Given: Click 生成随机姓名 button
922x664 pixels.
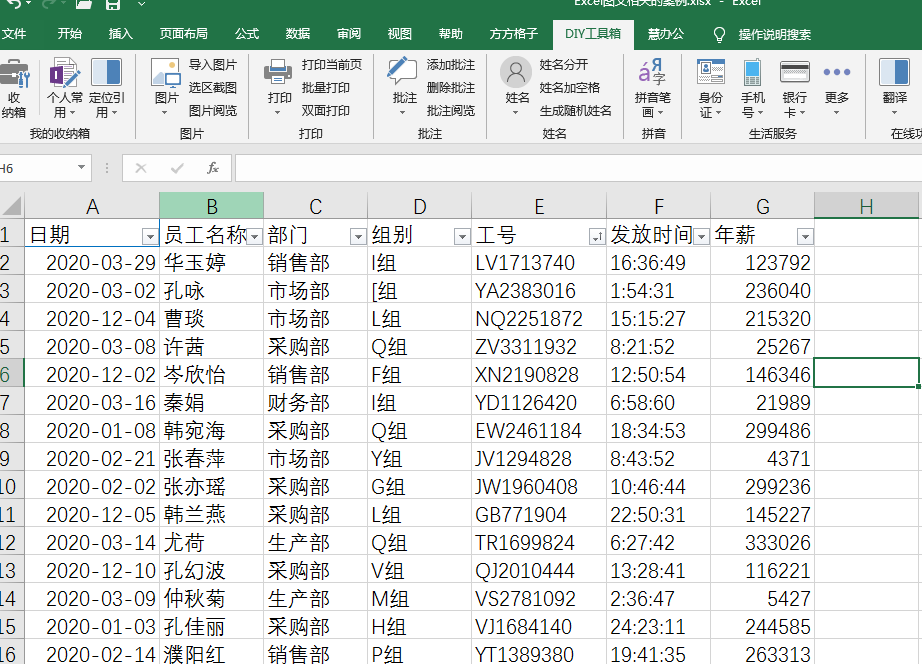Looking at the screenshot, I should point(576,111).
